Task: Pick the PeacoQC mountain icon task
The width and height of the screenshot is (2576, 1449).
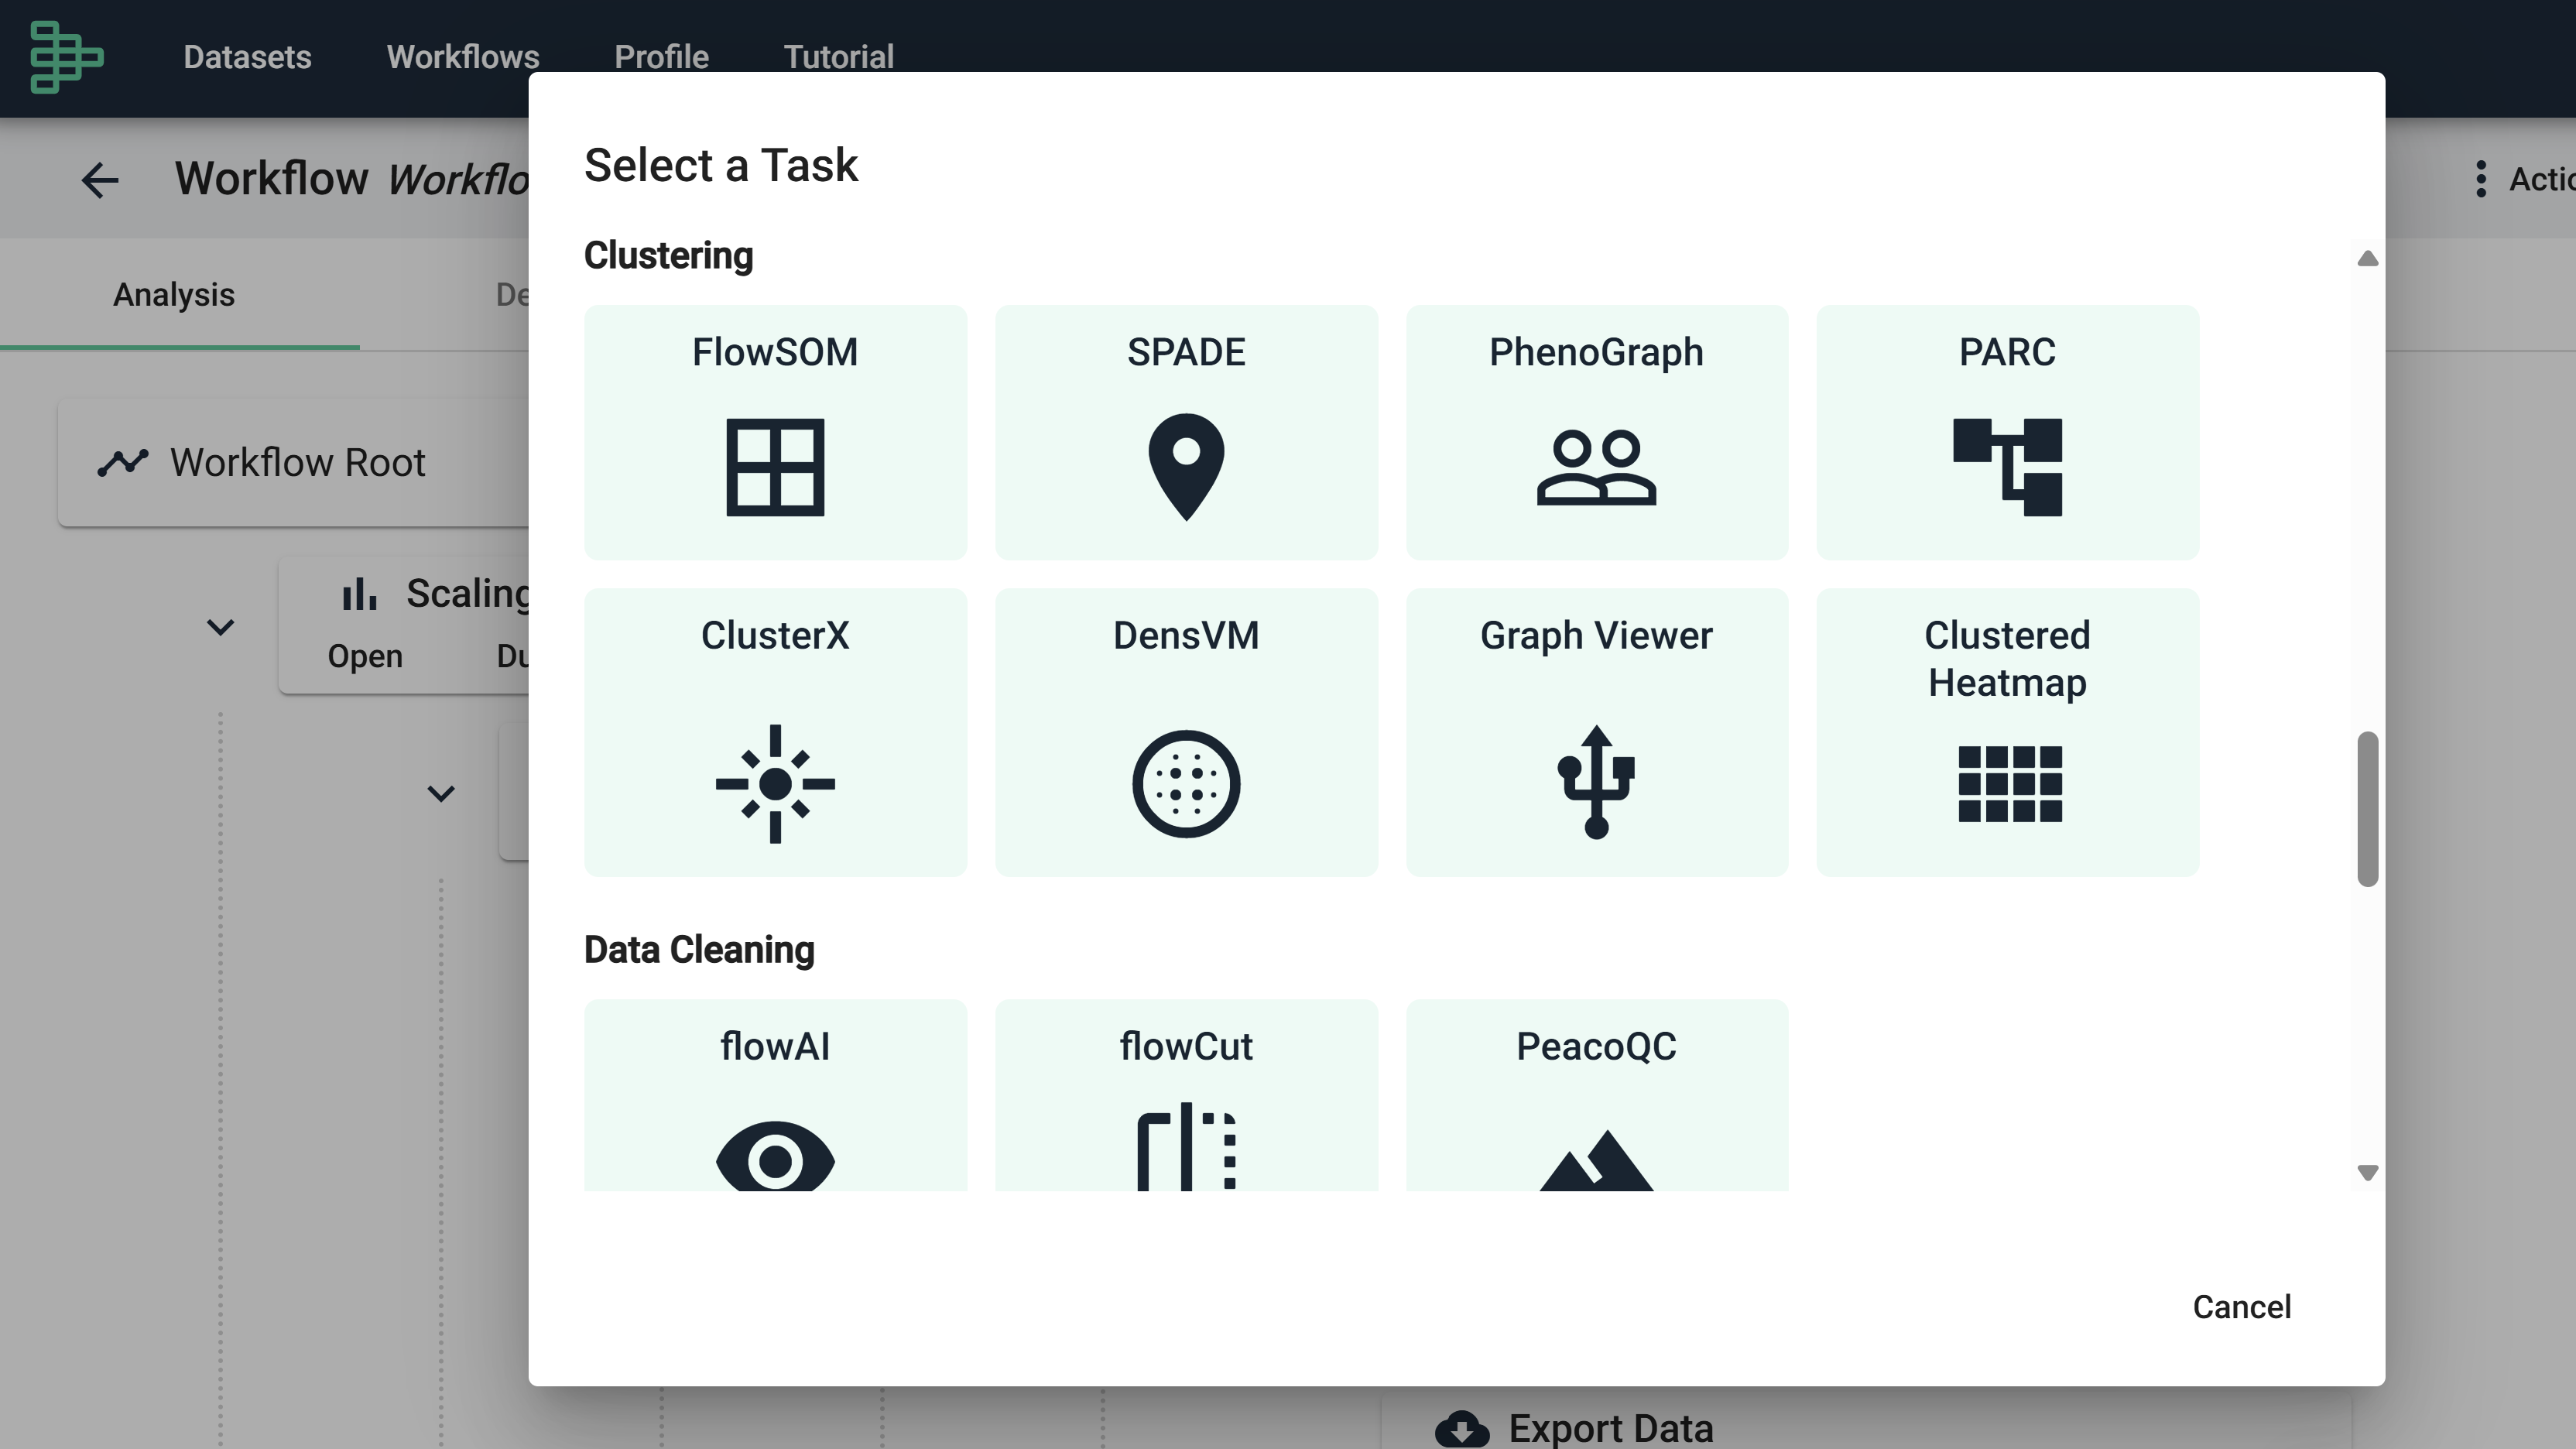Action: [1596, 1095]
